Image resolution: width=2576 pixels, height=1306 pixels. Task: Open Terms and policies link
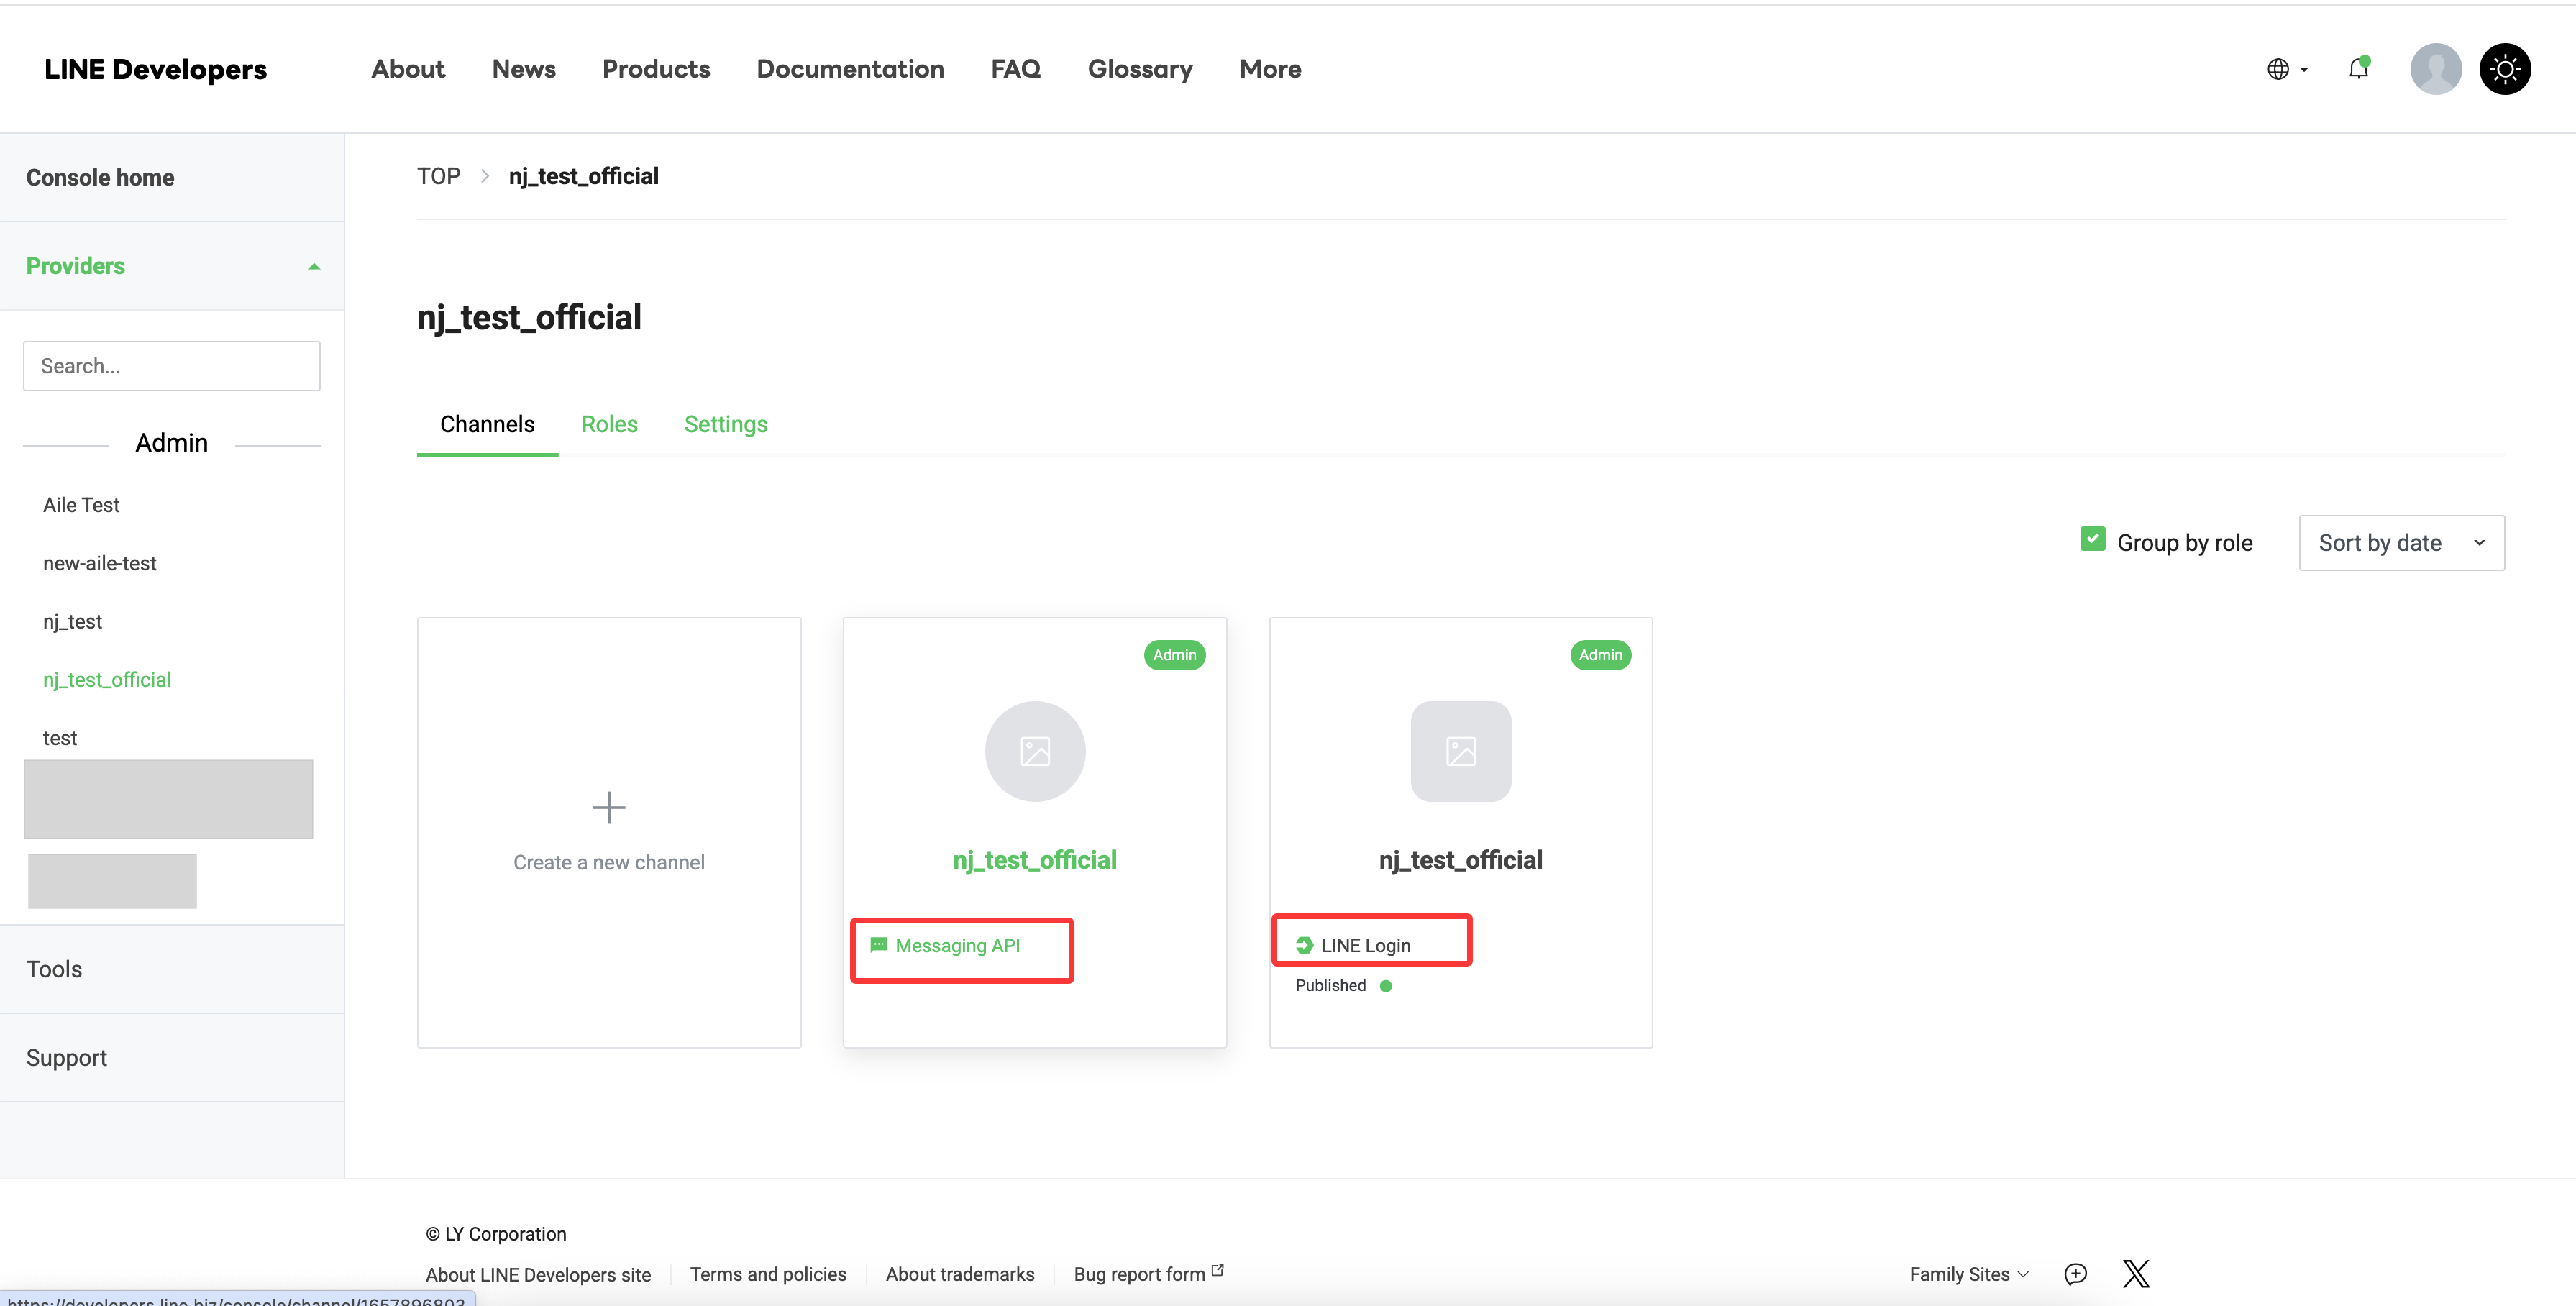pos(767,1274)
